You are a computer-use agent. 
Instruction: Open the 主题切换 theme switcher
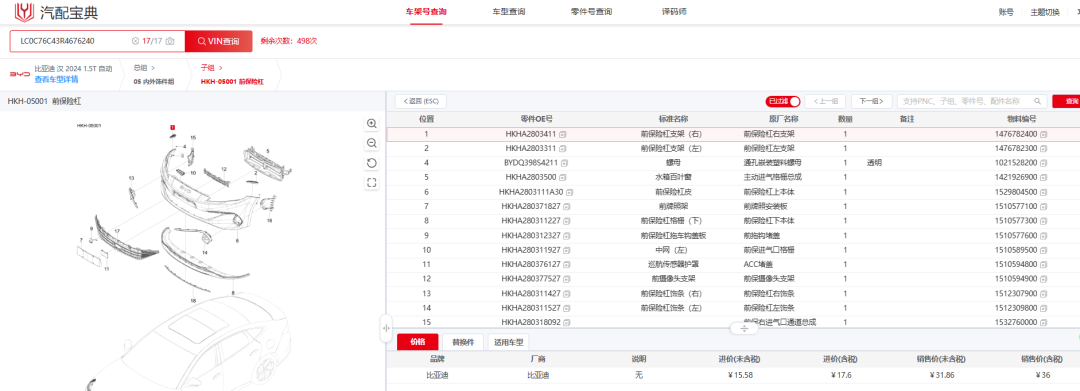click(x=1045, y=12)
